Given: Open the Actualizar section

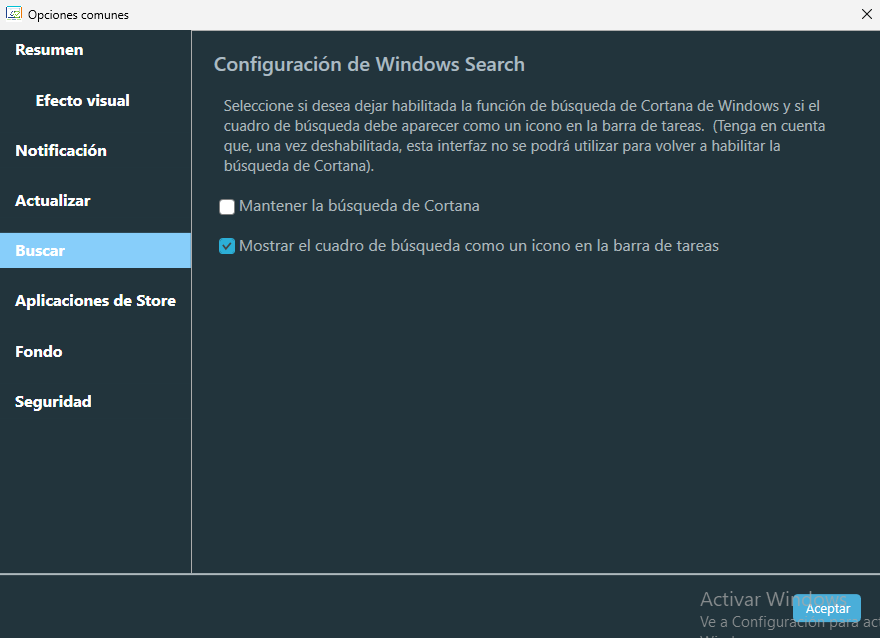Looking at the screenshot, I should coord(53,200).
